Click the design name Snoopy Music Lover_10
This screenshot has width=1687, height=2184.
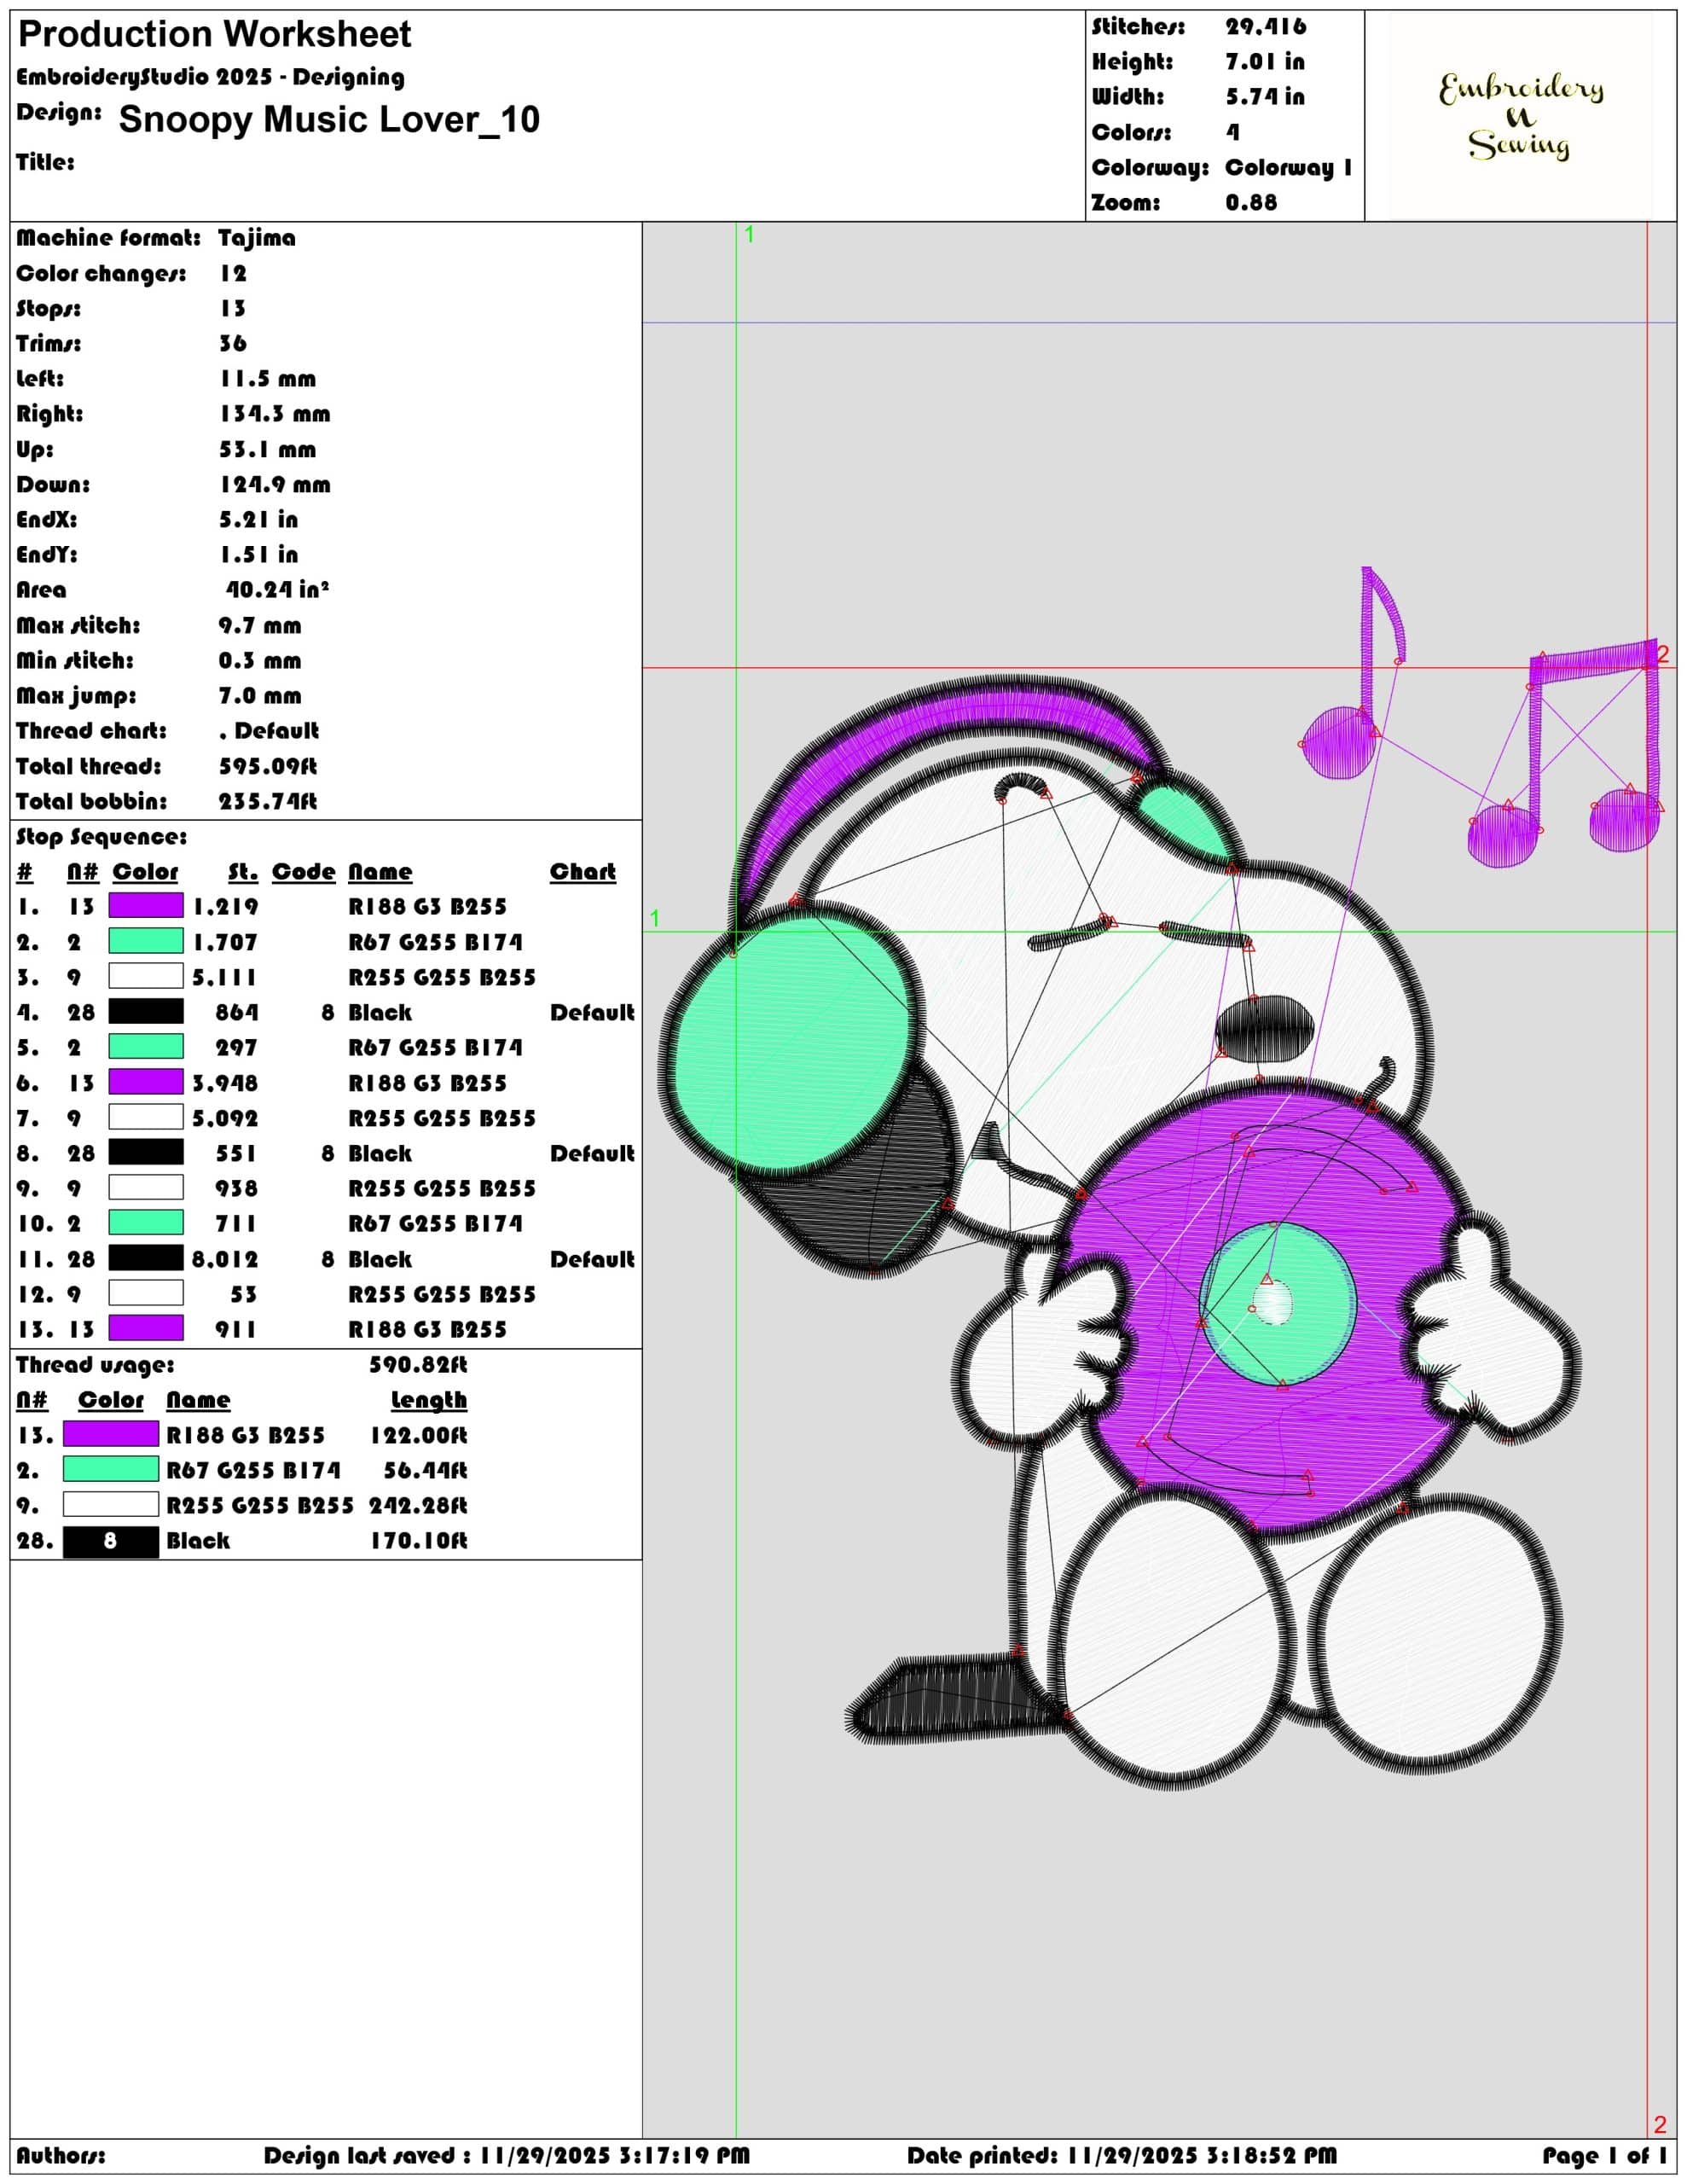pyautogui.click(x=329, y=119)
